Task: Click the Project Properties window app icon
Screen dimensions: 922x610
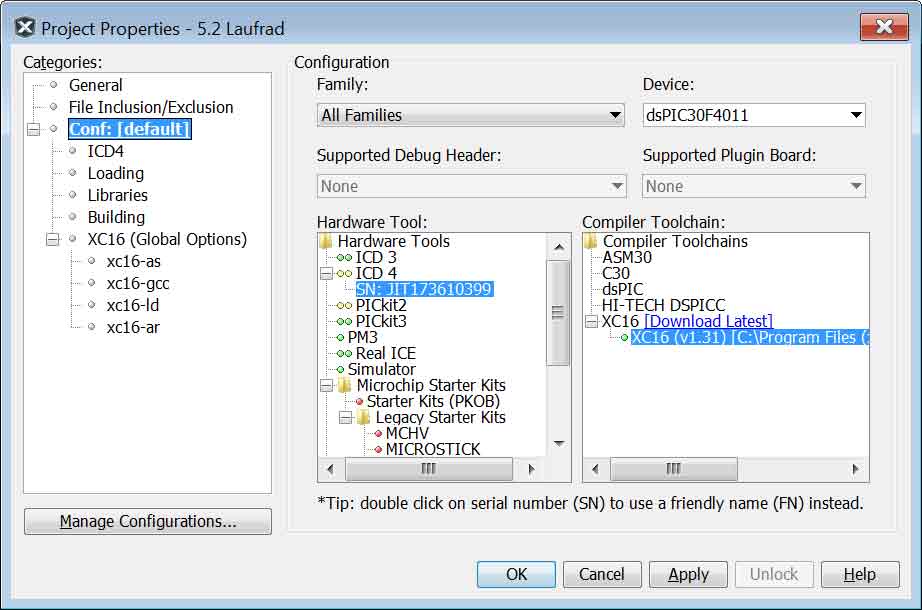Action: [x=25, y=28]
